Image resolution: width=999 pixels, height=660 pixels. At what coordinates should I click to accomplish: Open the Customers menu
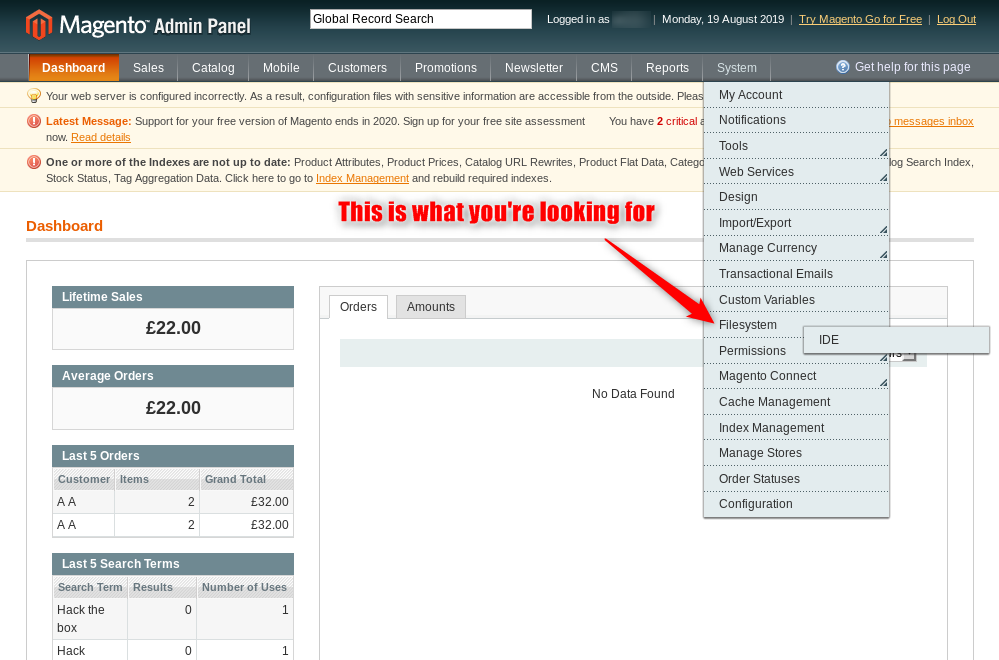point(357,68)
